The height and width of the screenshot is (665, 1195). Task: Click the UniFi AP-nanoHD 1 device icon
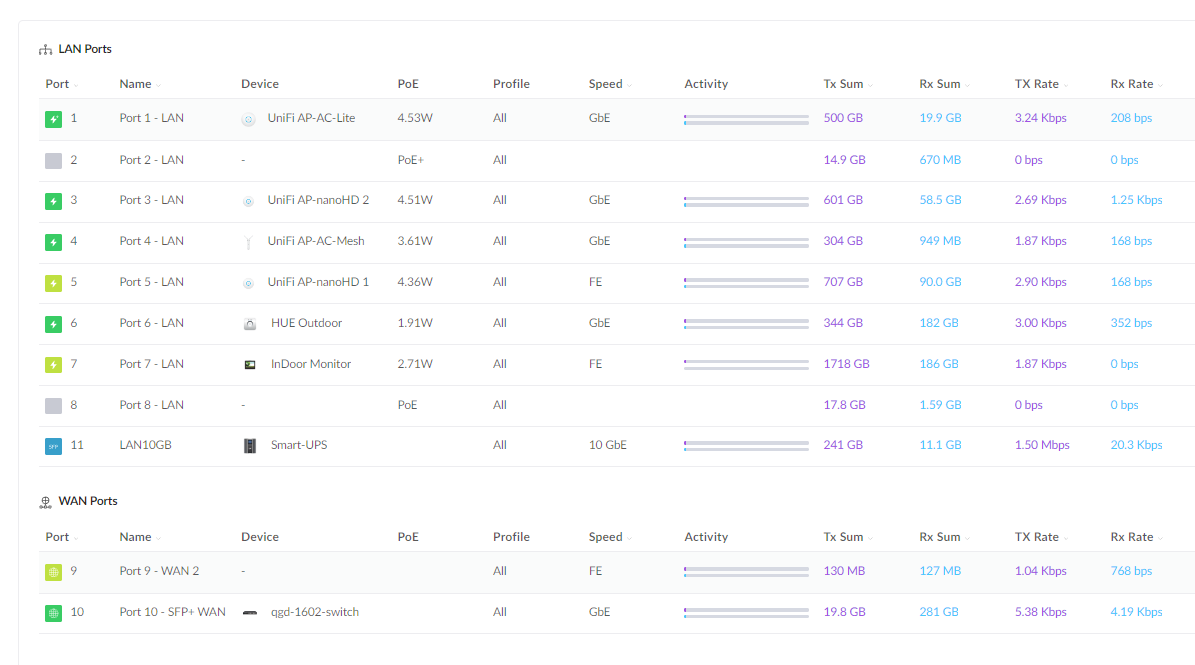click(248, 283)
